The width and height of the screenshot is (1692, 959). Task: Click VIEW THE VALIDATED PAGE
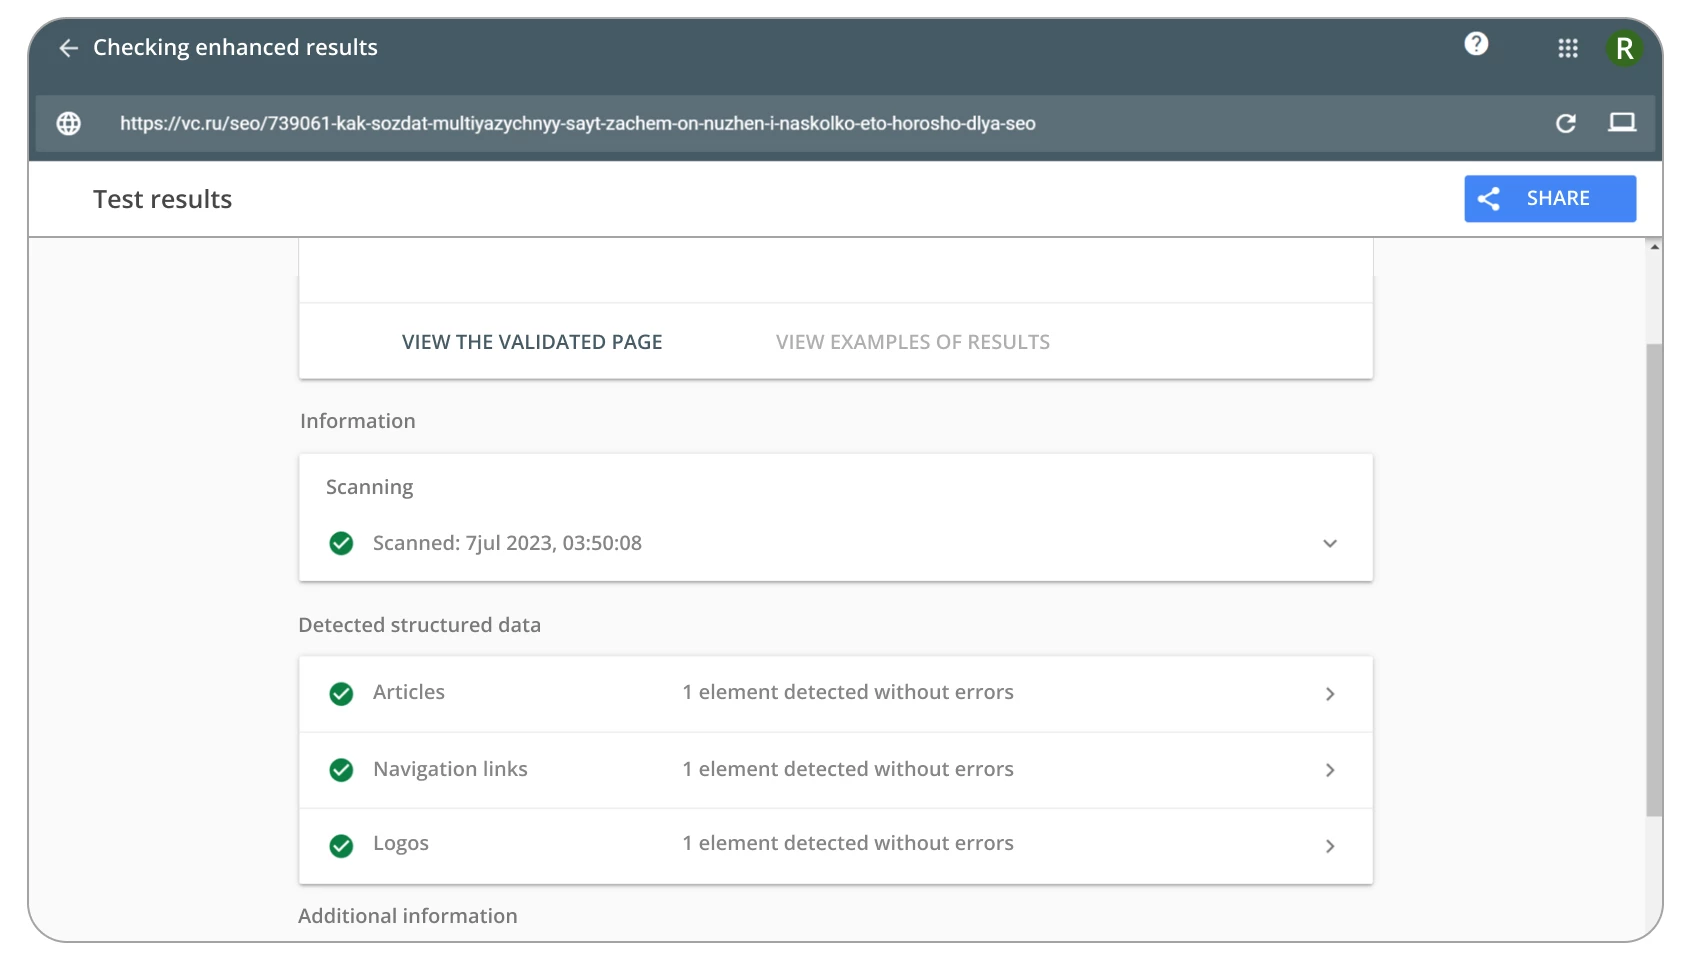(532, 342)
